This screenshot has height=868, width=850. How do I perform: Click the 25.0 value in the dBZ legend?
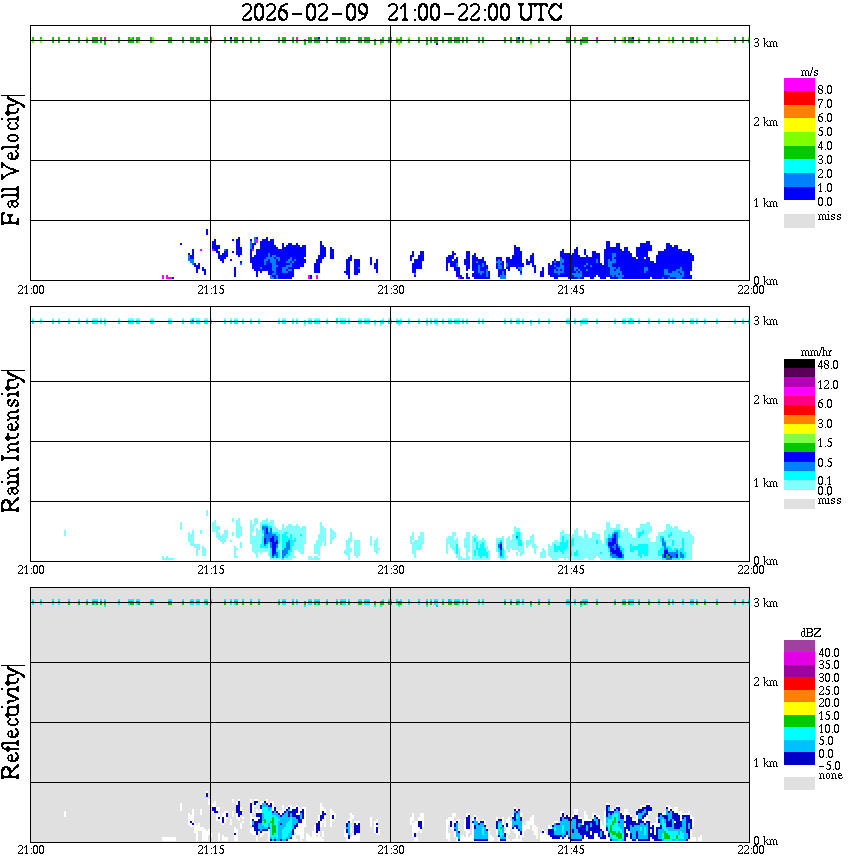(829, 691)
